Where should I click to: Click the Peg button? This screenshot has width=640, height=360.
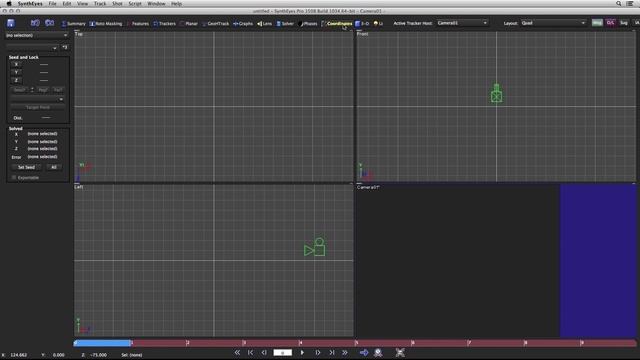pos(43,90)
